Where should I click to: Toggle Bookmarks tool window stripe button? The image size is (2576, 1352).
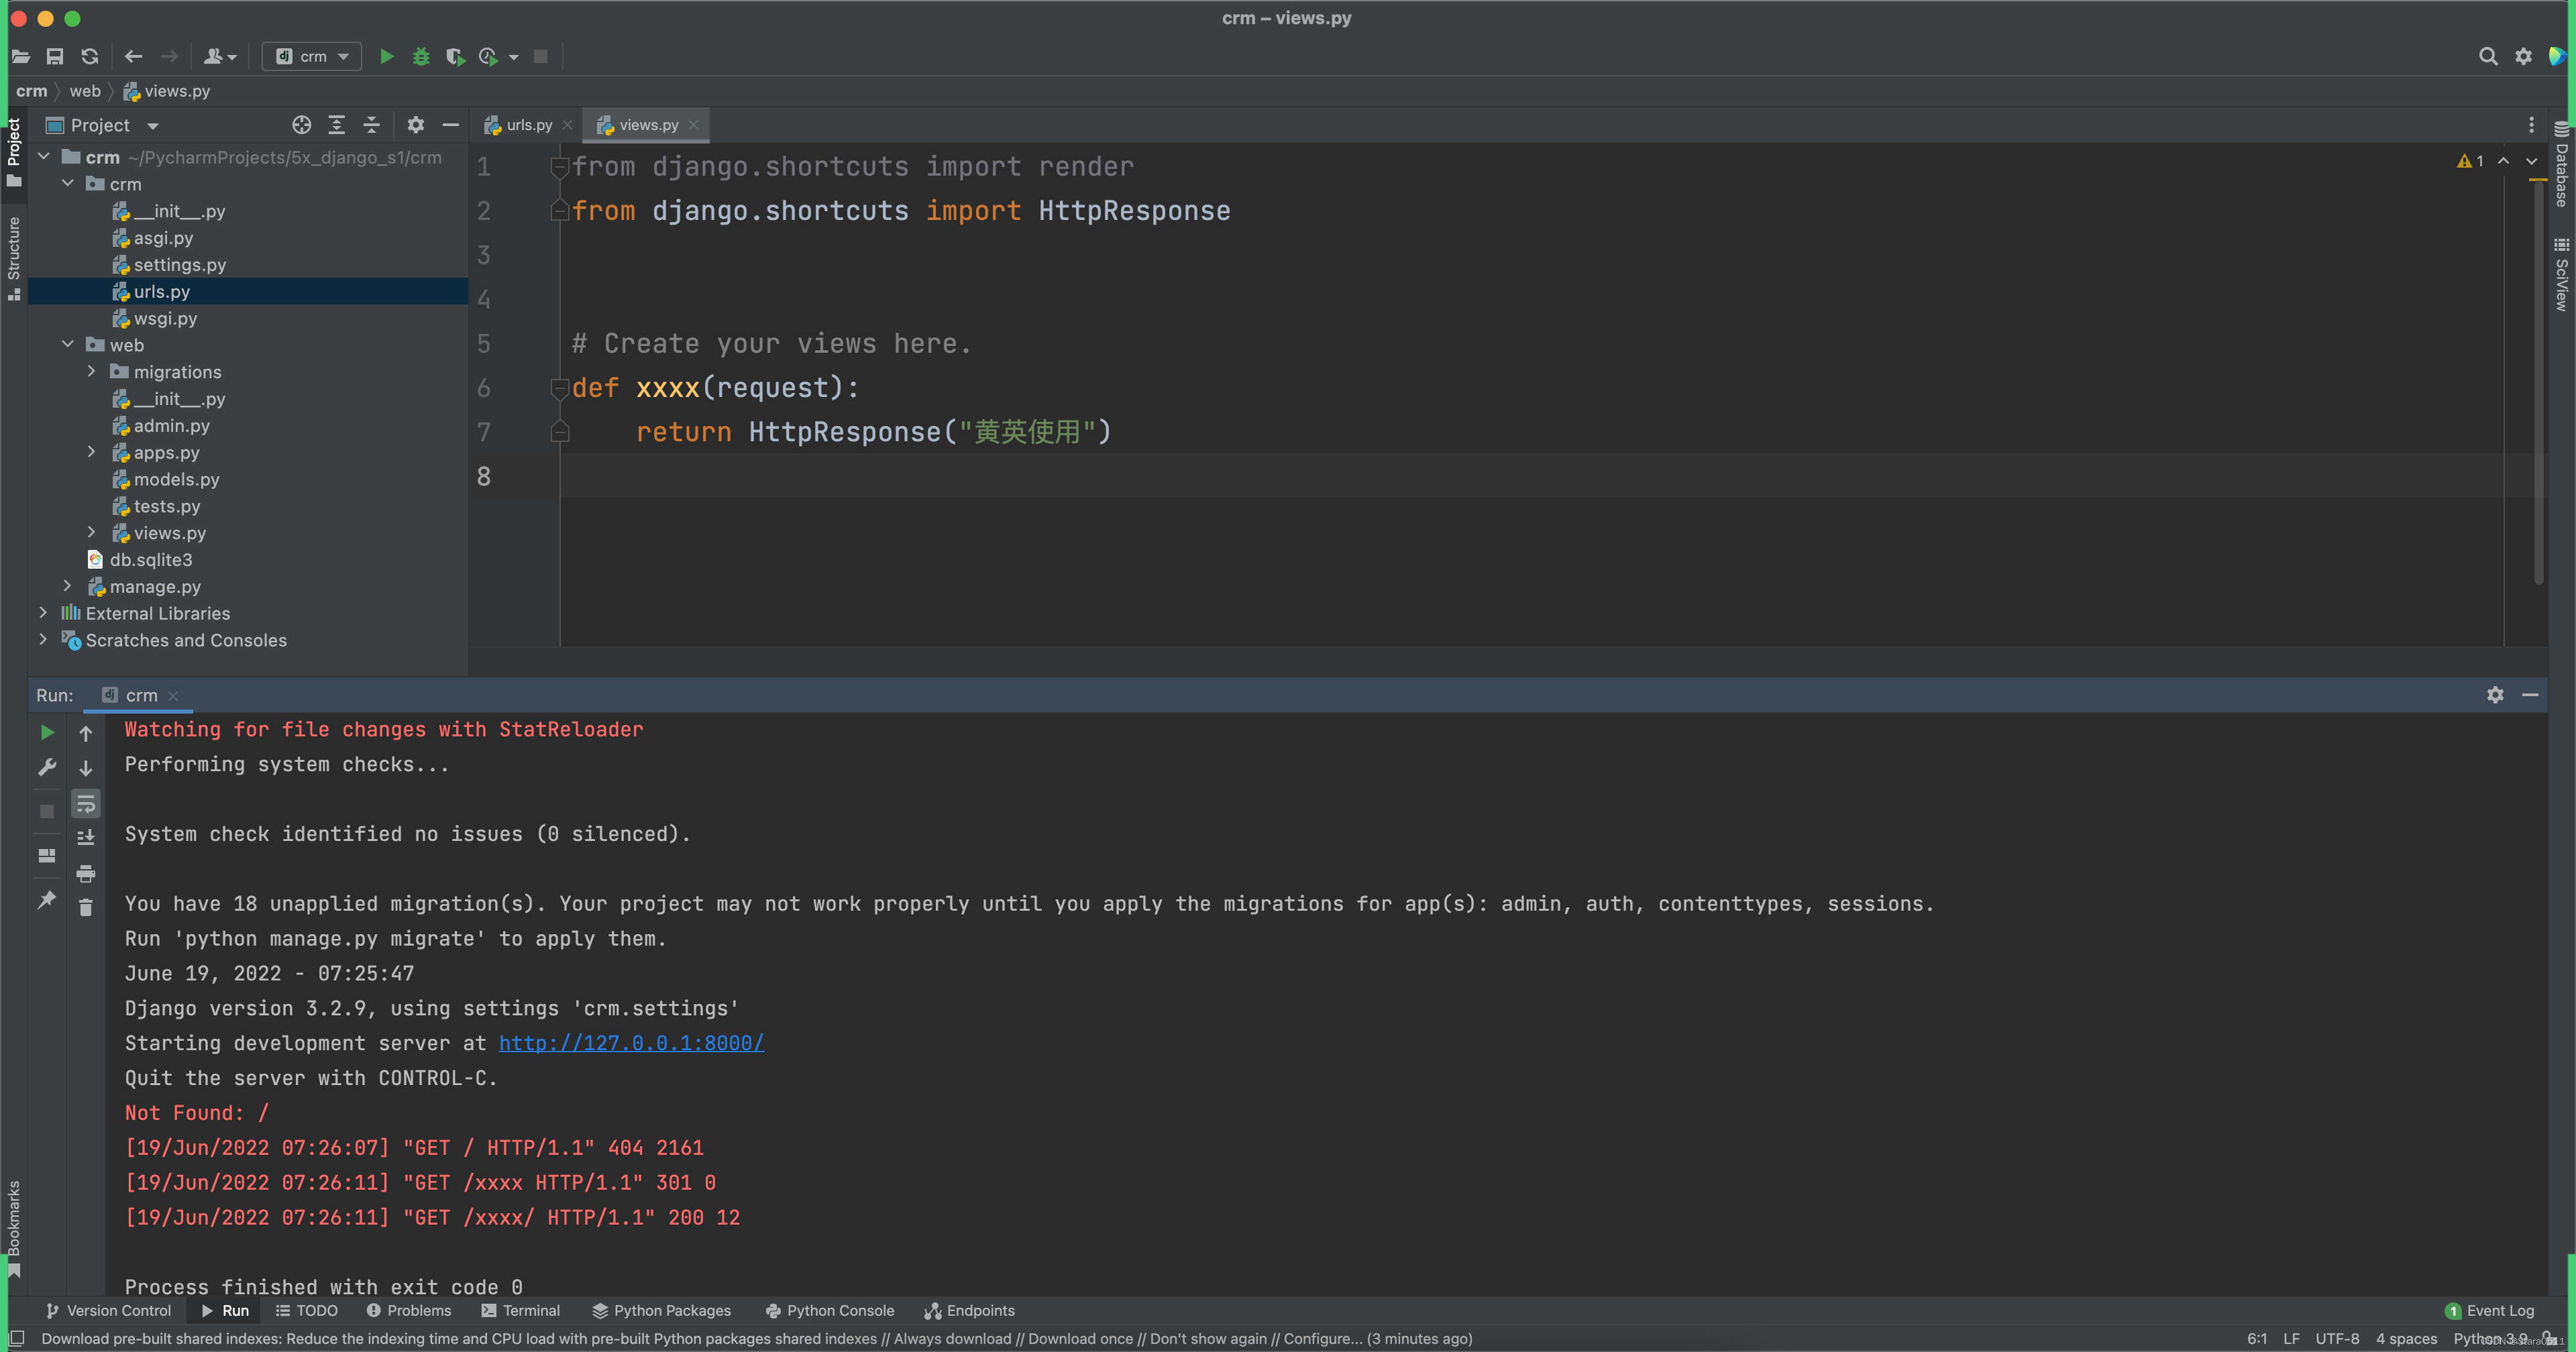[x=14, y=1229]
